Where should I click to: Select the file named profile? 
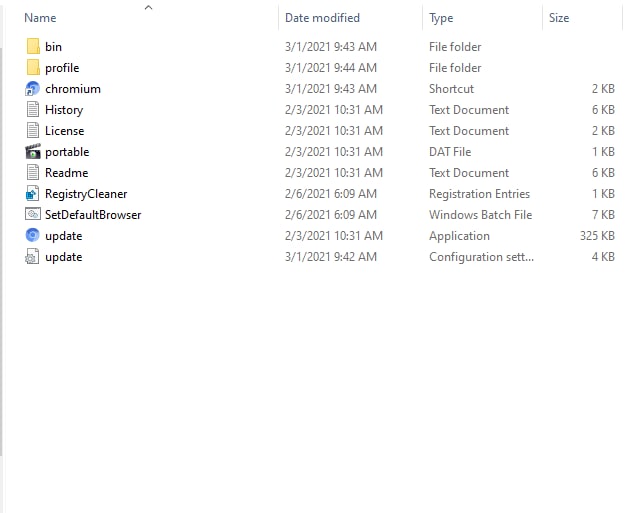pos(62,68)
